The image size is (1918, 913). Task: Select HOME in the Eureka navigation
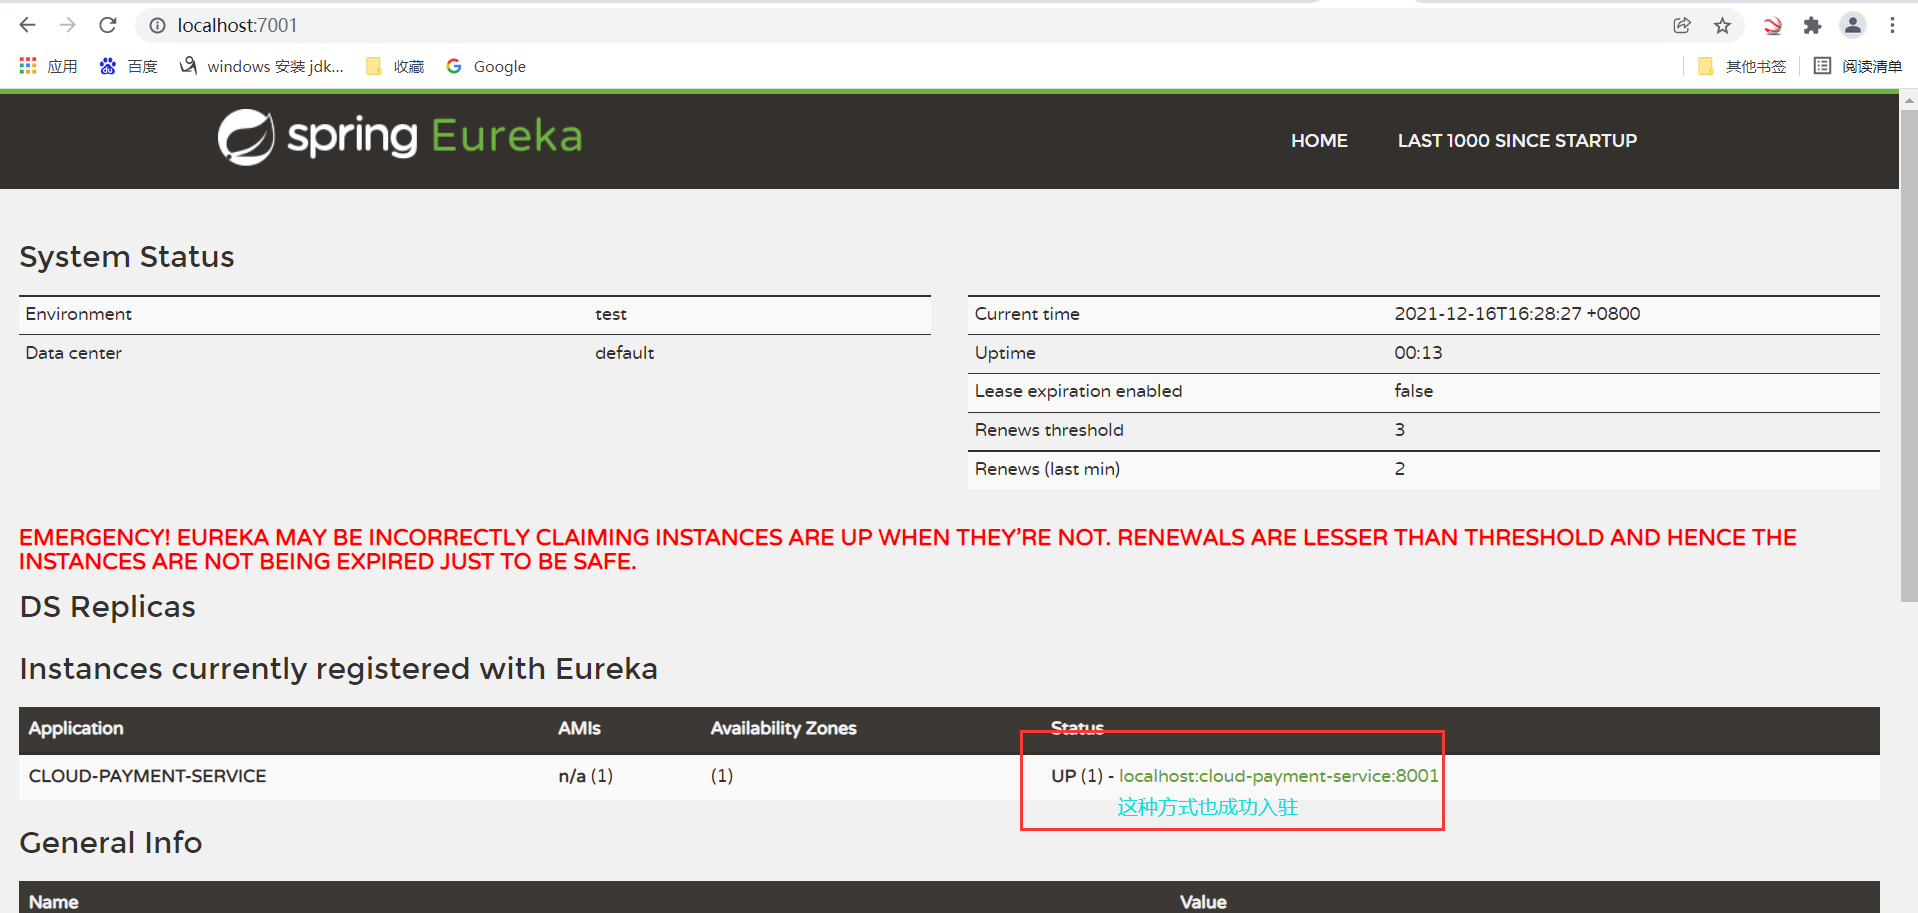coord(1318,140)
